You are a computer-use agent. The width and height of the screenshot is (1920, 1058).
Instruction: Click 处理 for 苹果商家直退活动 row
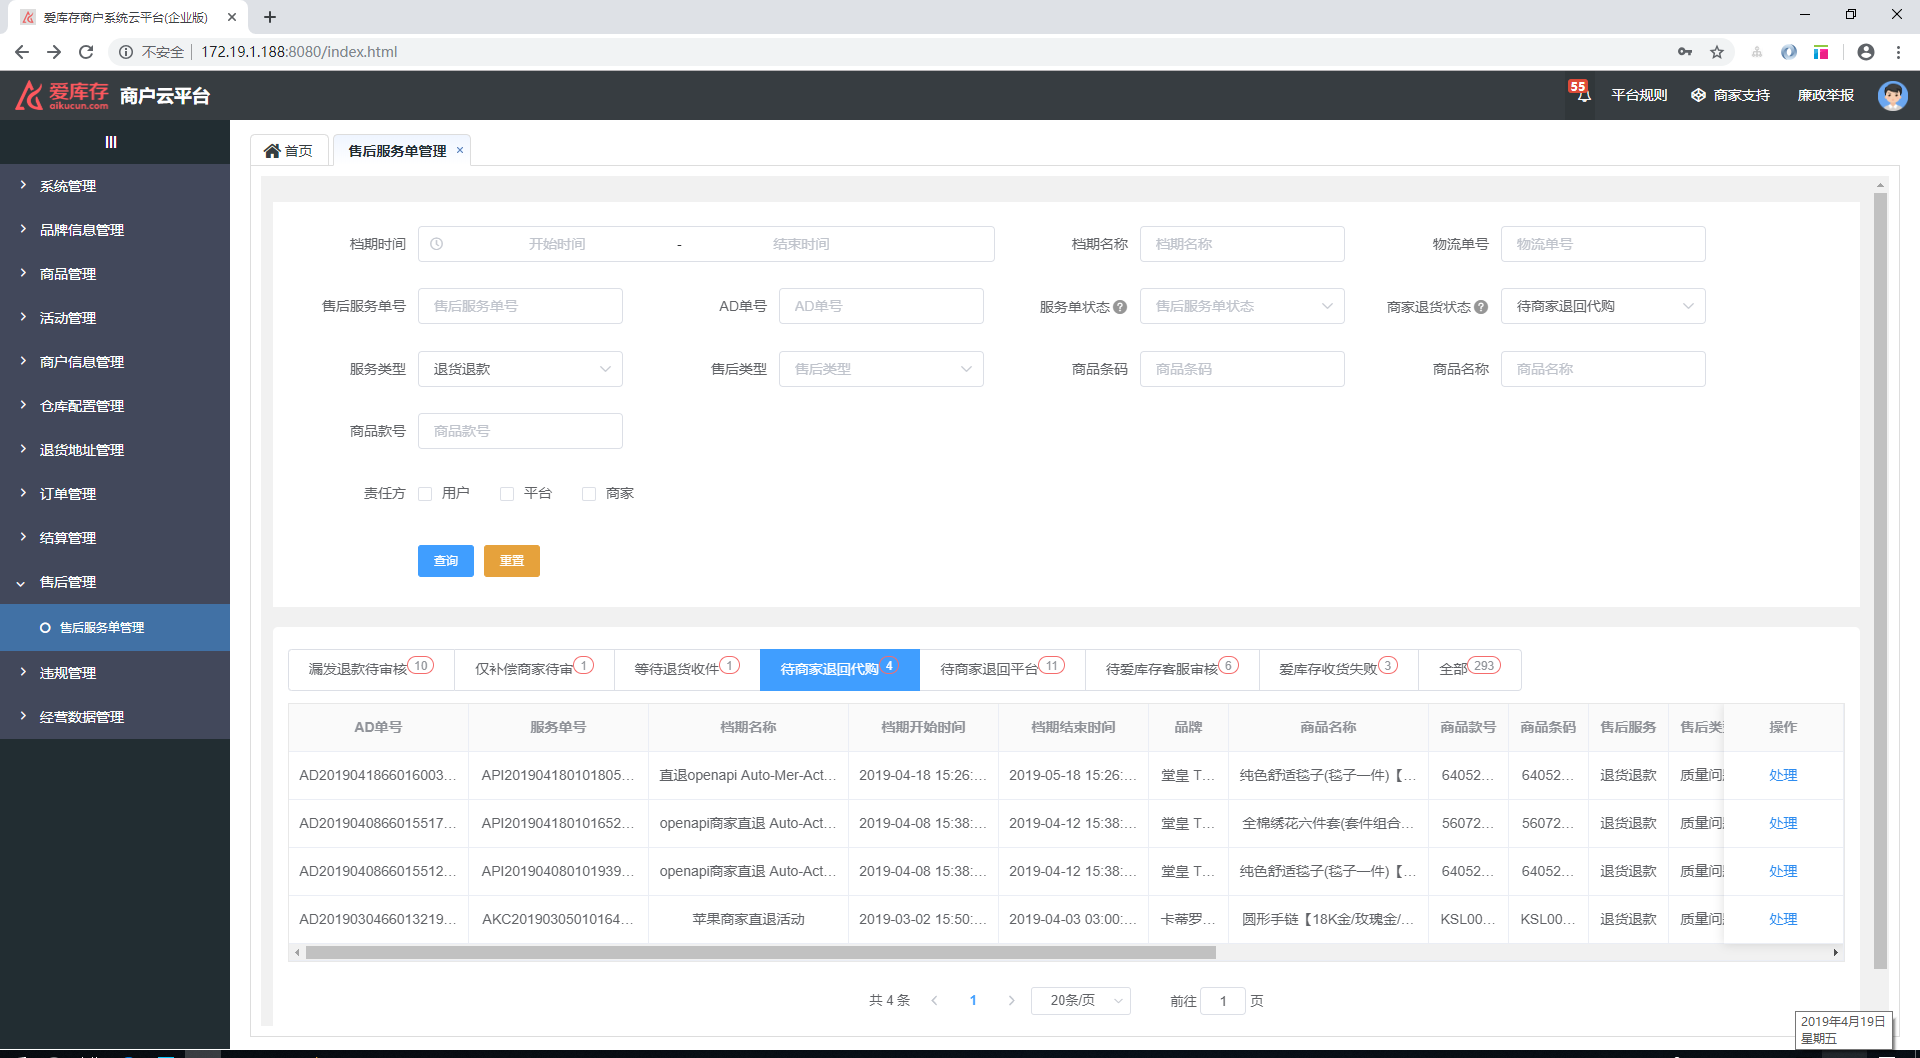pyautogui.click(x=1782, y=919)
